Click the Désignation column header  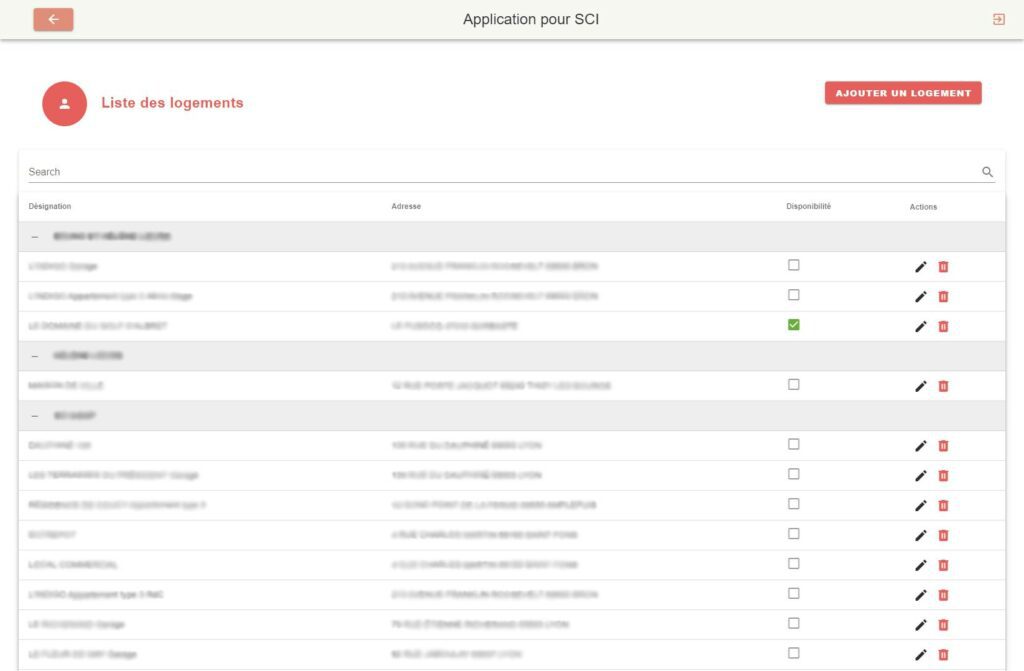coord(50,207)
